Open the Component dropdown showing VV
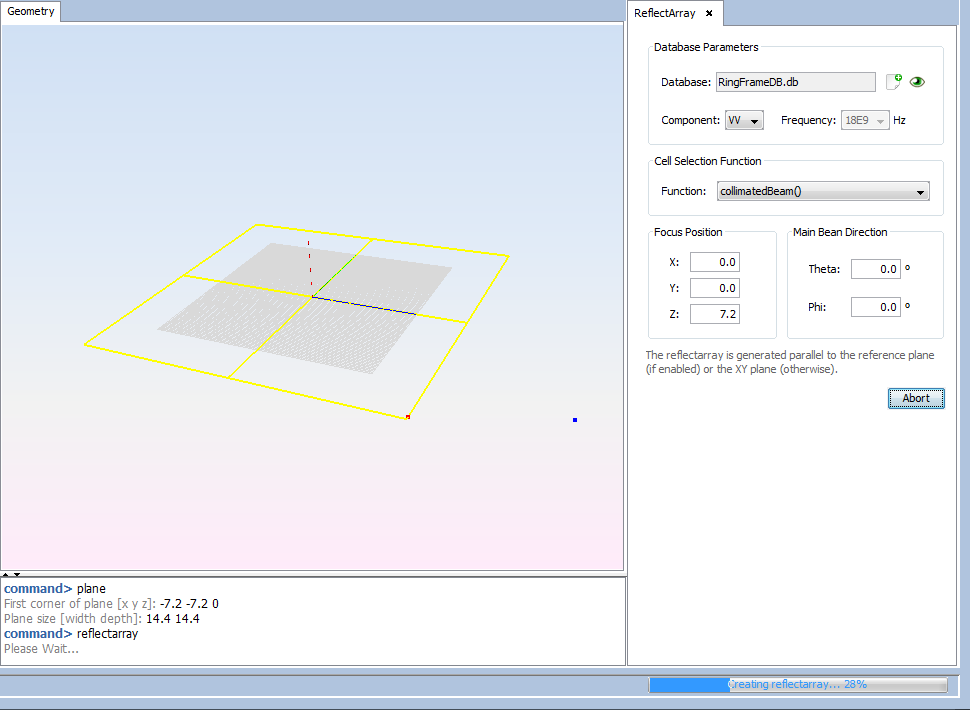The image size is (970, 710). (x=744, y=120)
